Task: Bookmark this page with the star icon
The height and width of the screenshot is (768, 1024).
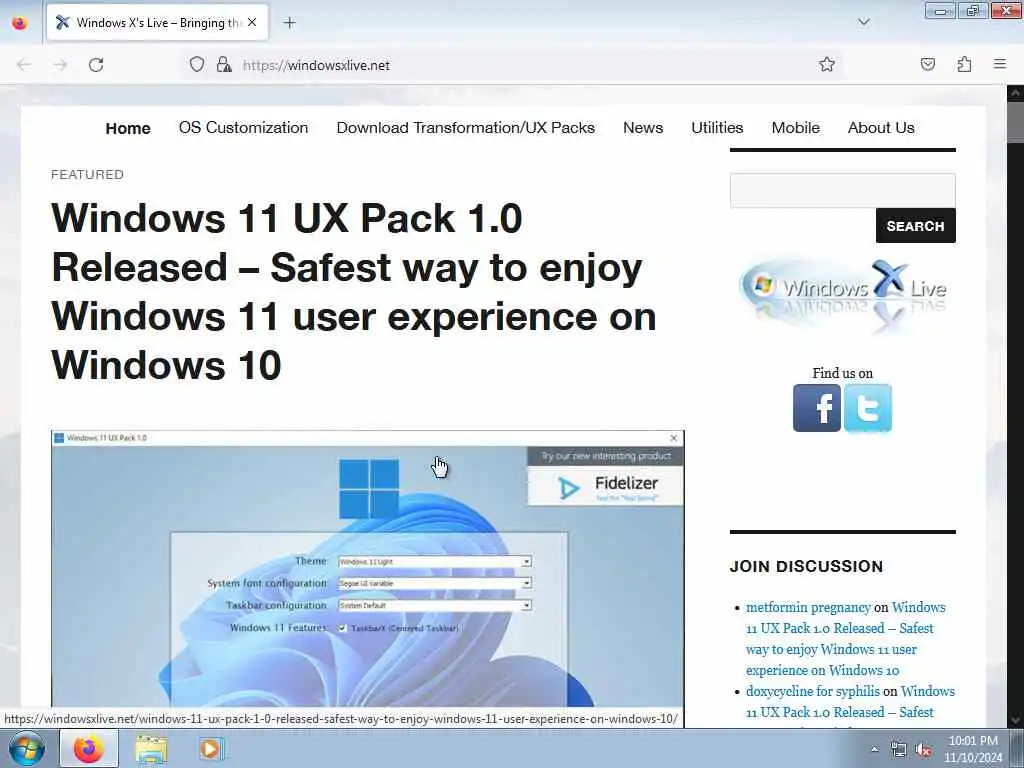Action: click(827, 65)
